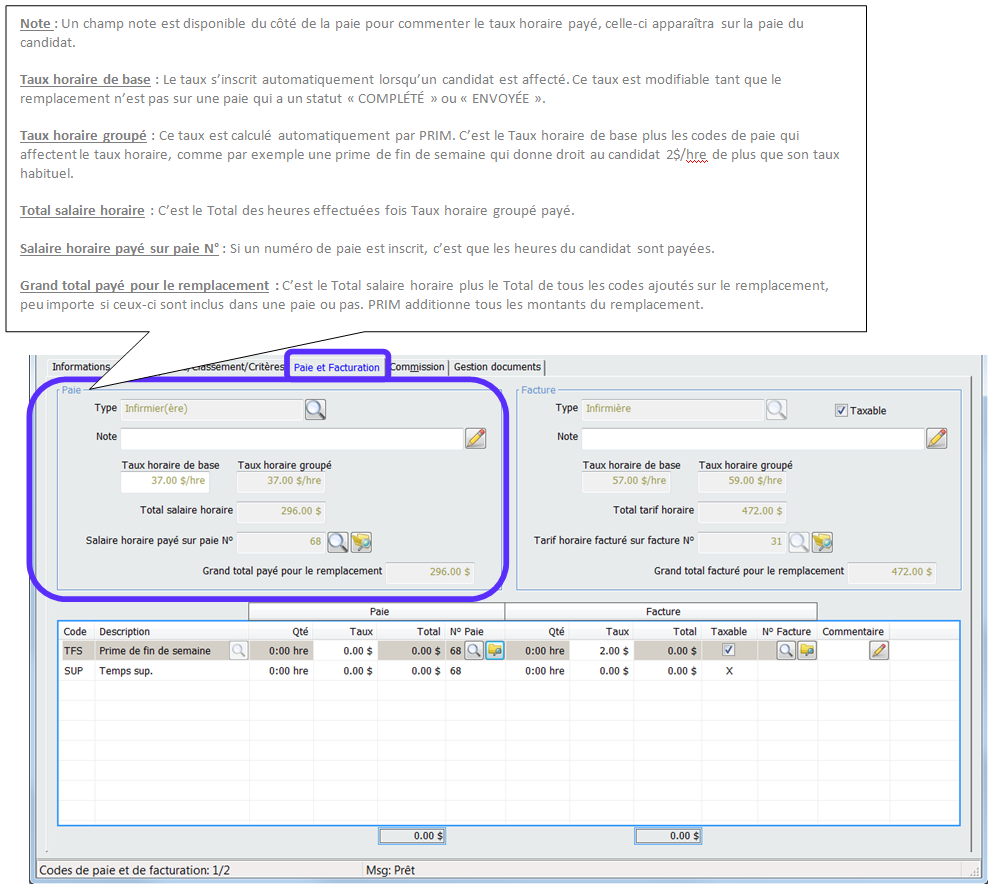Click the Facture Note input field
The image size is (994, 890).
click(752, 438)
